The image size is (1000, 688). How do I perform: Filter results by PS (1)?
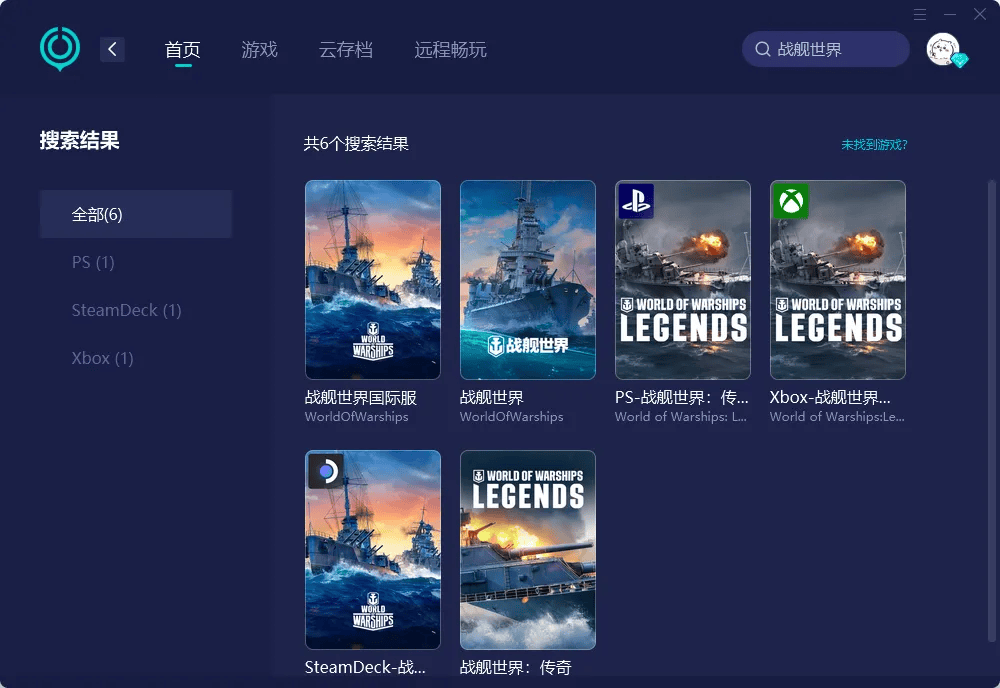point(93,262)
